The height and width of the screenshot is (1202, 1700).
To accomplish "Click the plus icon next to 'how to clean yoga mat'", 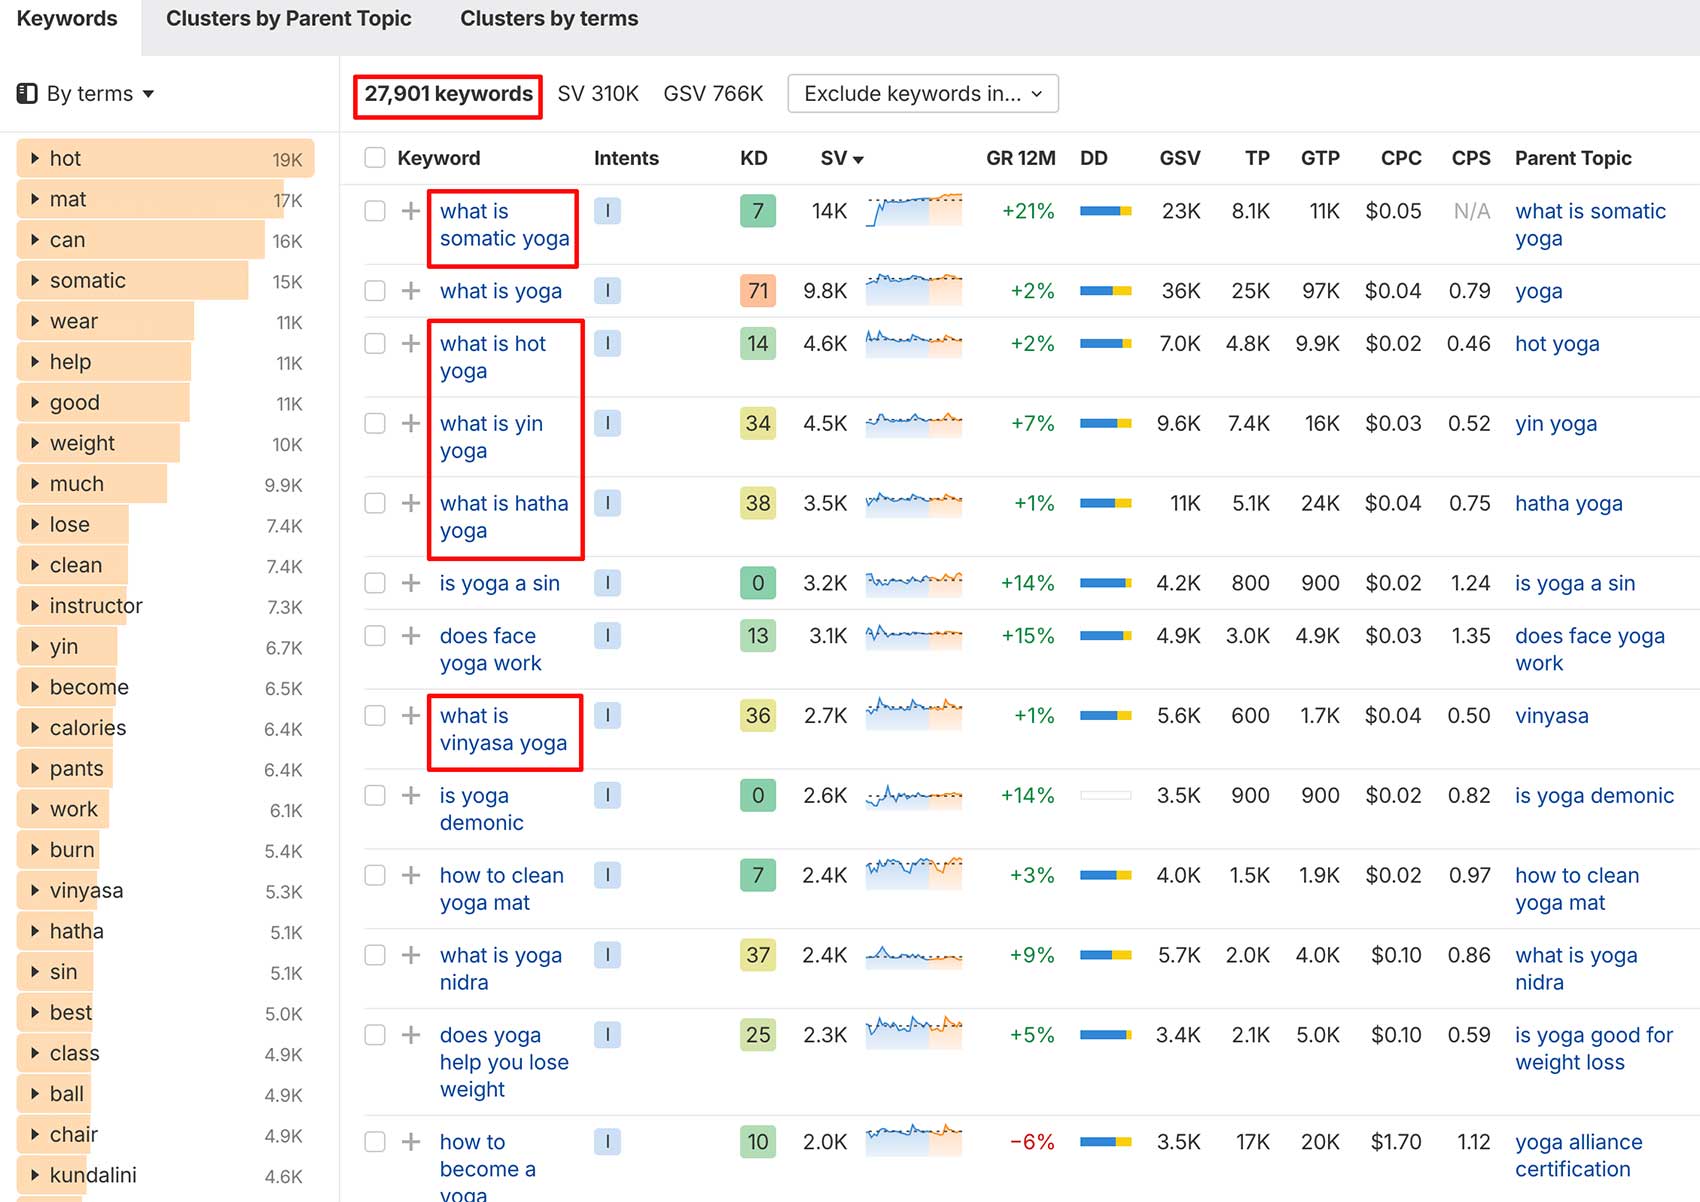I will [410, 875].
